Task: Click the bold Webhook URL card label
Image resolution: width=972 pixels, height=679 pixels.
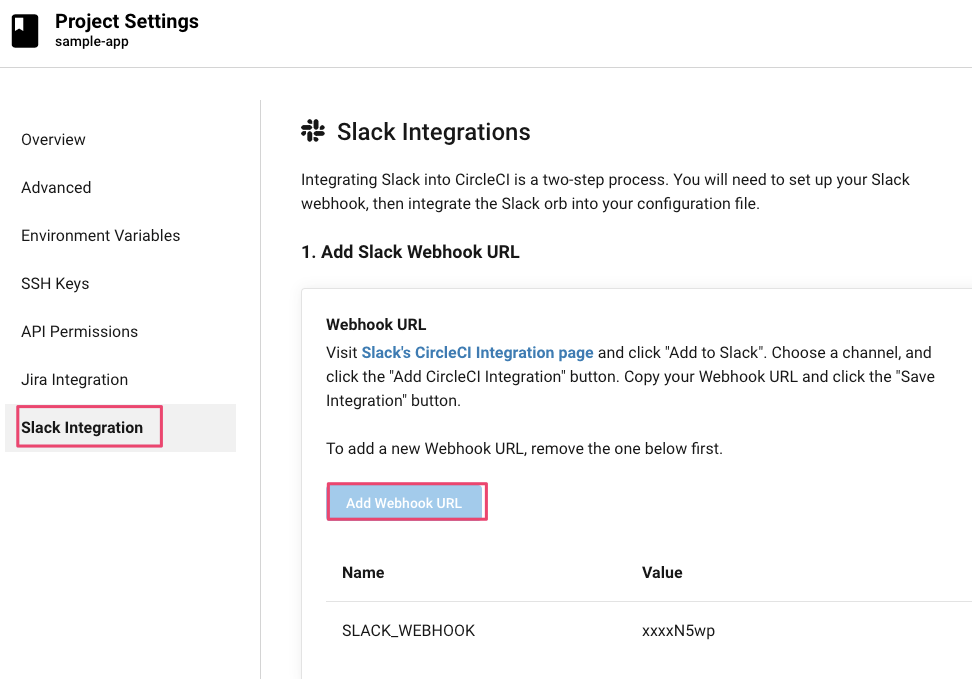Action: [x=376, y=325]
